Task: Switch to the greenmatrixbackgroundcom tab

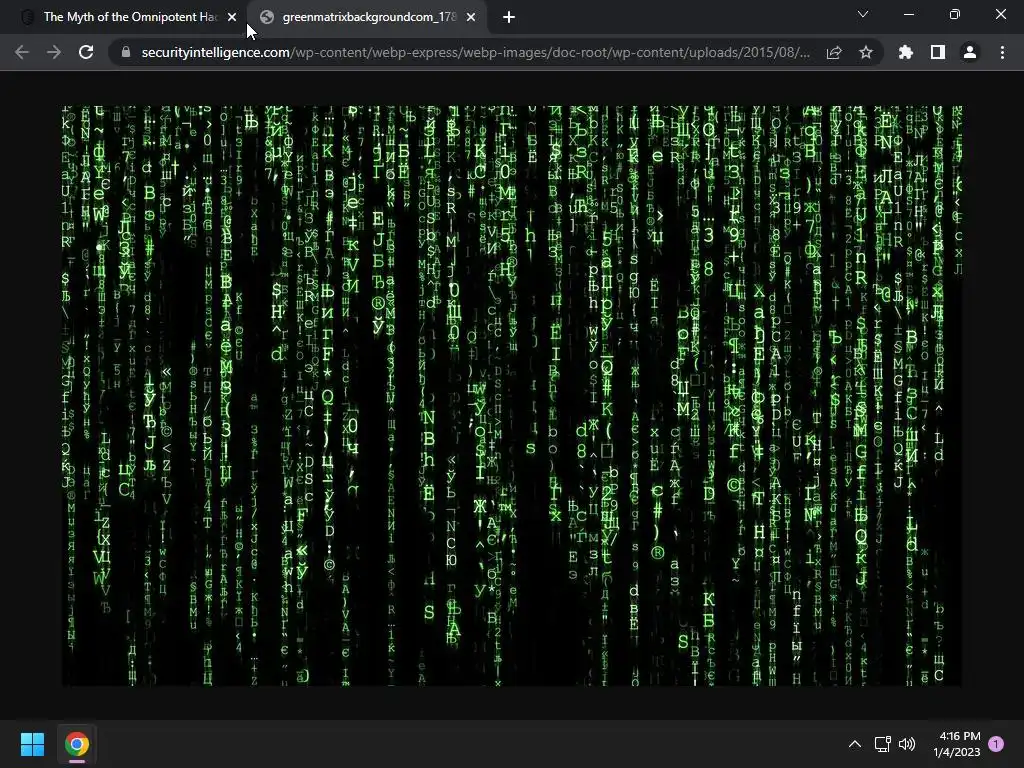Action: pos(366,17)
